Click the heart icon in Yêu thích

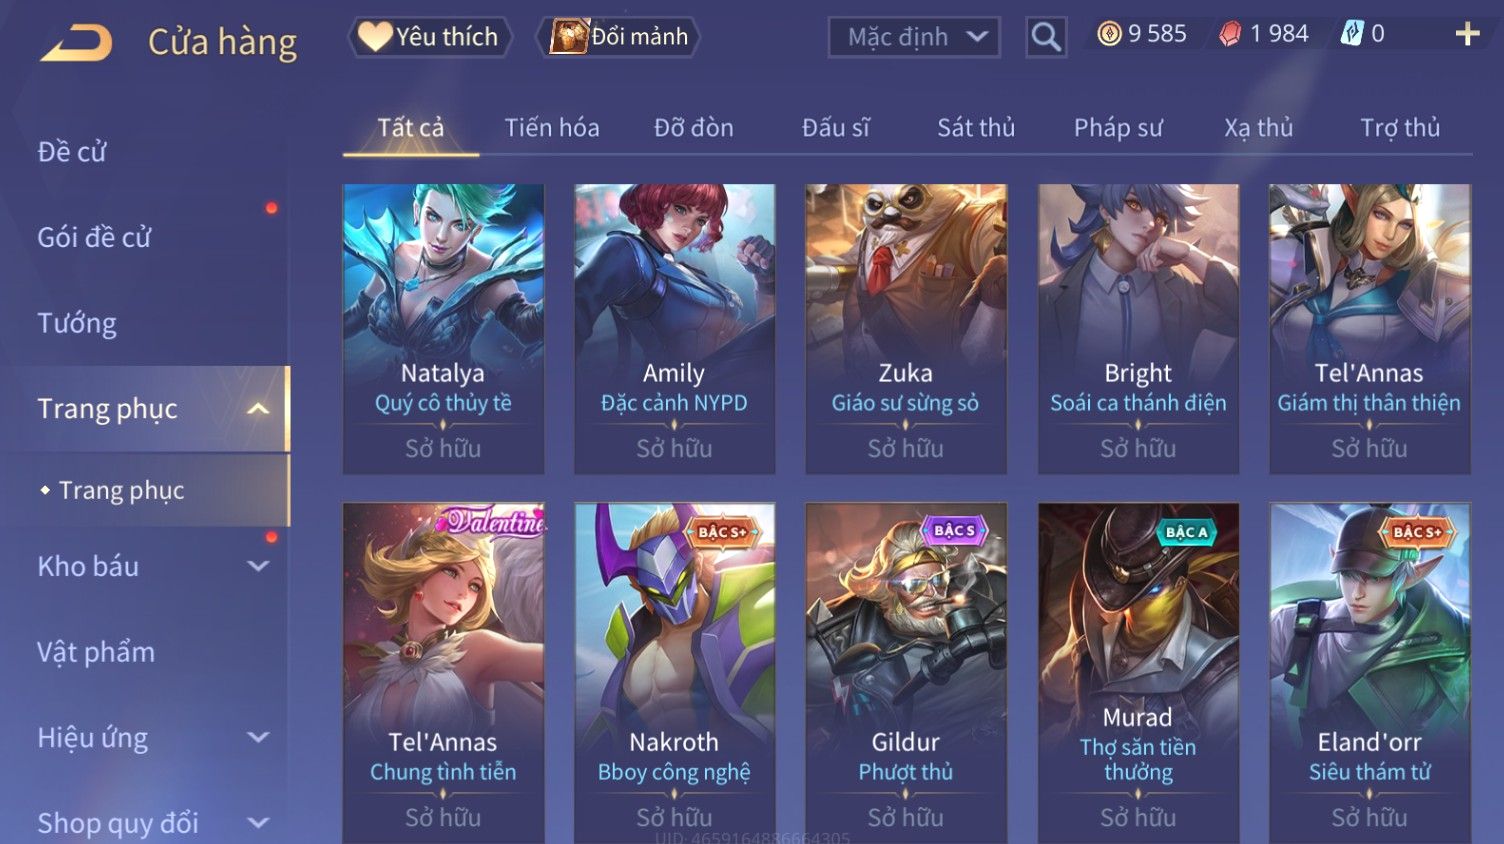coord(375,37)
